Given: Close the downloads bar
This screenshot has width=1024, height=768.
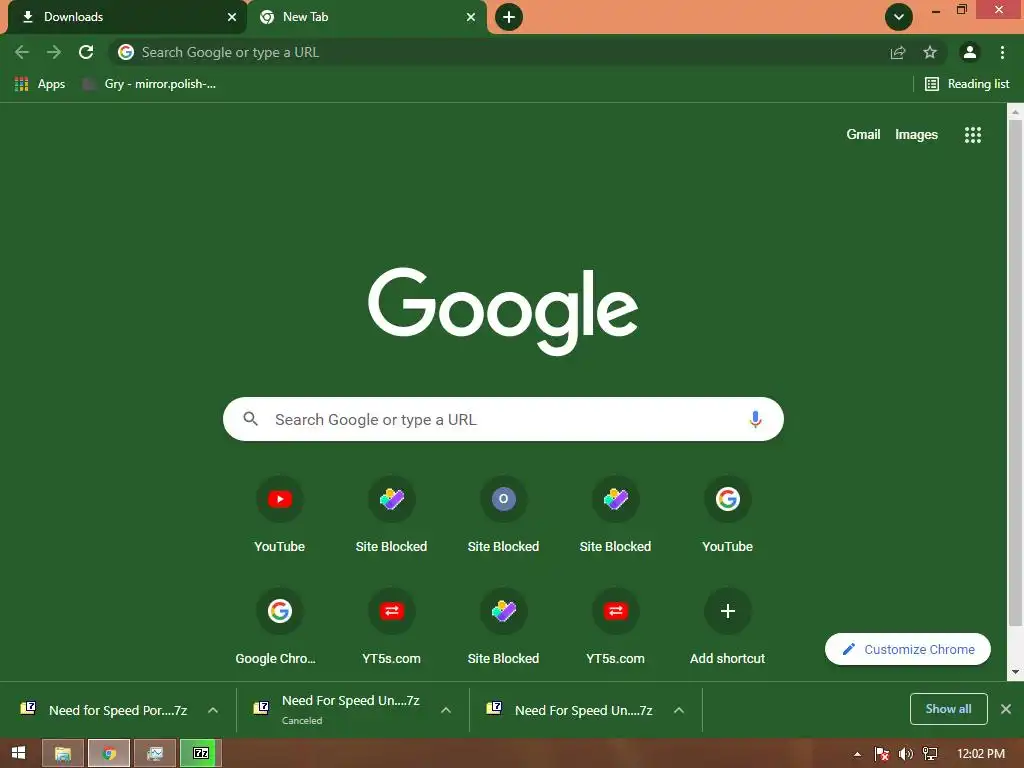Looking at the screenshot, I should click(x=1006, y=709).
